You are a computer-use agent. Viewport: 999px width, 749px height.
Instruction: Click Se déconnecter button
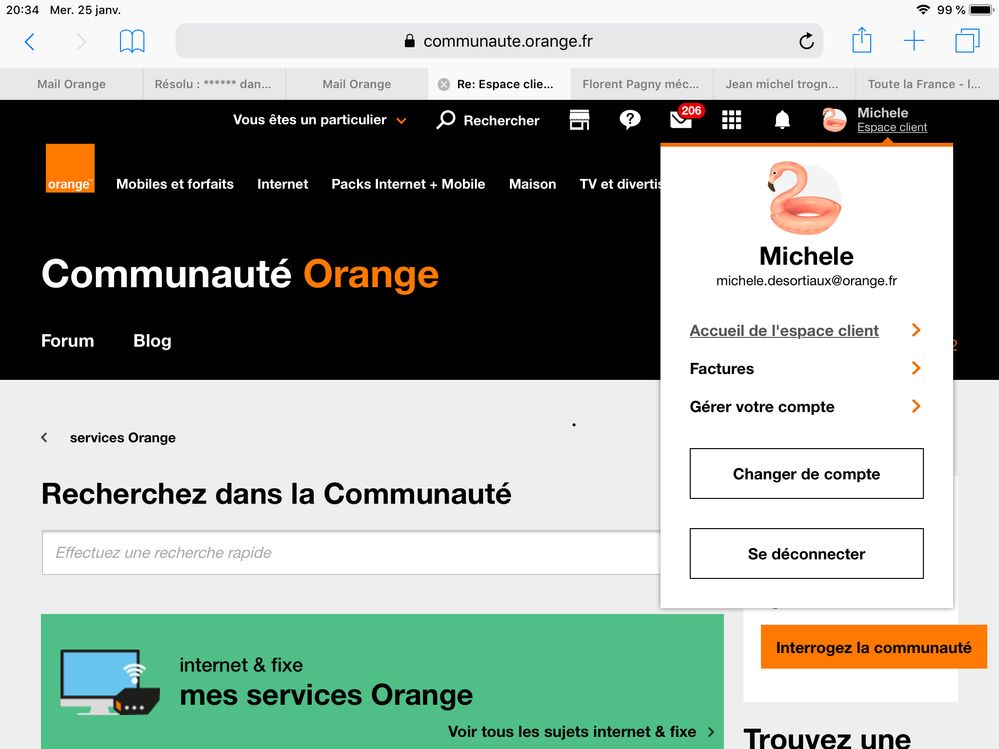click(806, 553)
